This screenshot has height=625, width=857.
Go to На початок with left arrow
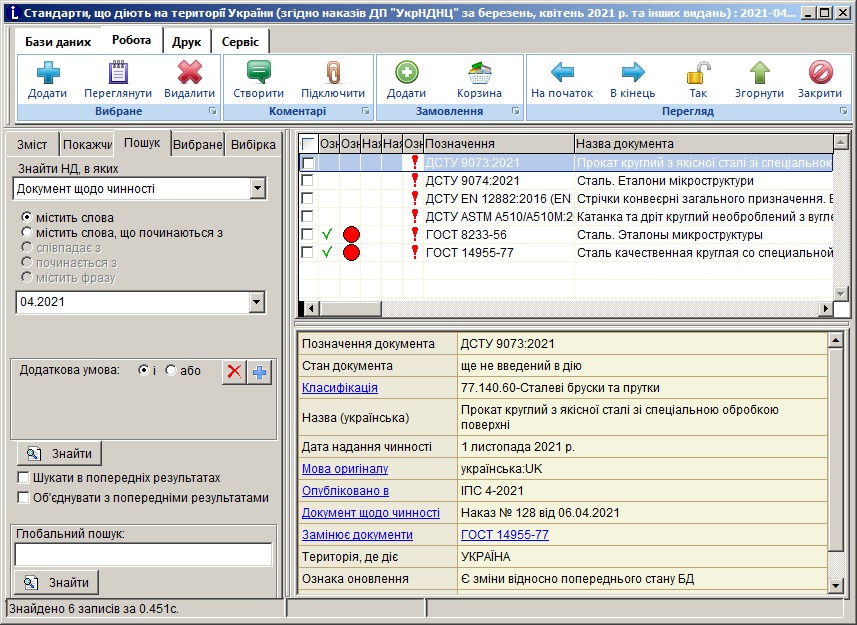click(x=562, y=72)
